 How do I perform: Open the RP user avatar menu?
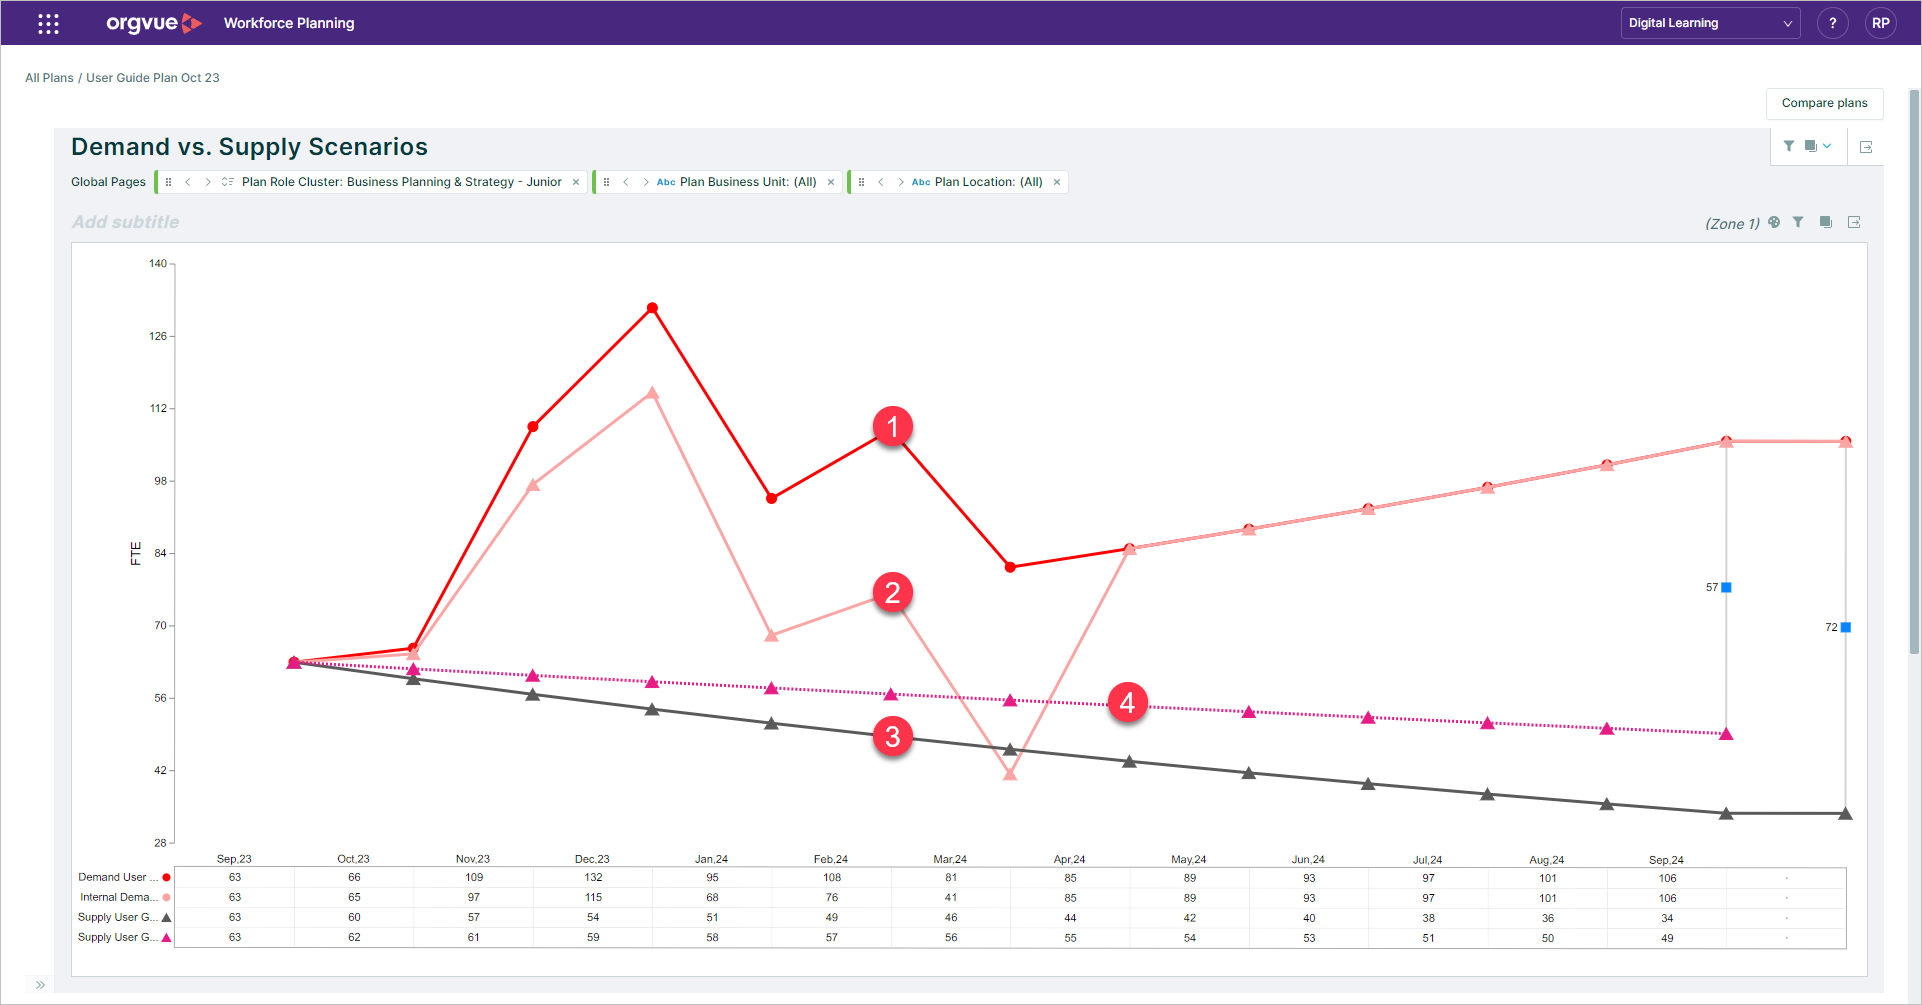[1881, 22]
